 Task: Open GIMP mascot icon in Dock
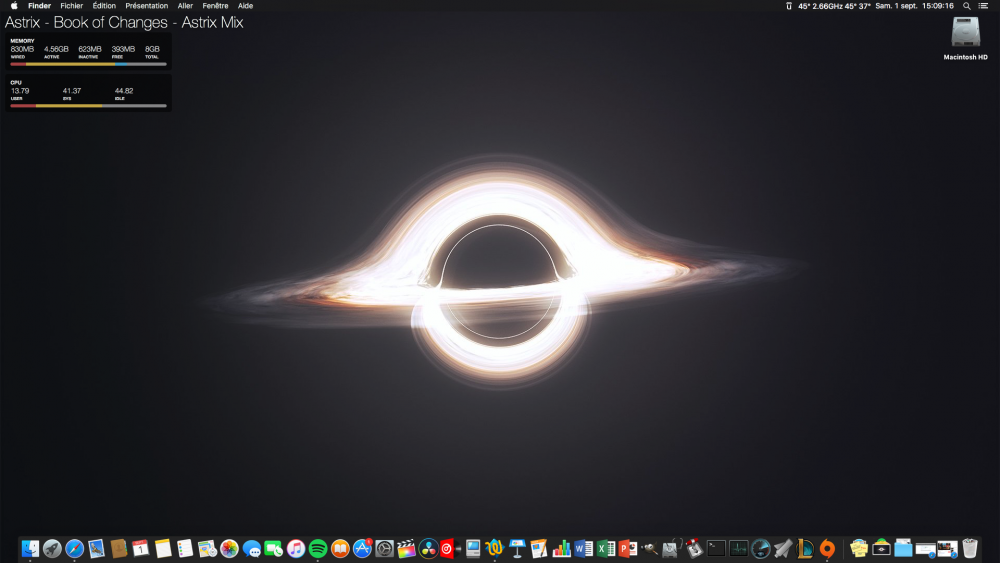point(650,548)
